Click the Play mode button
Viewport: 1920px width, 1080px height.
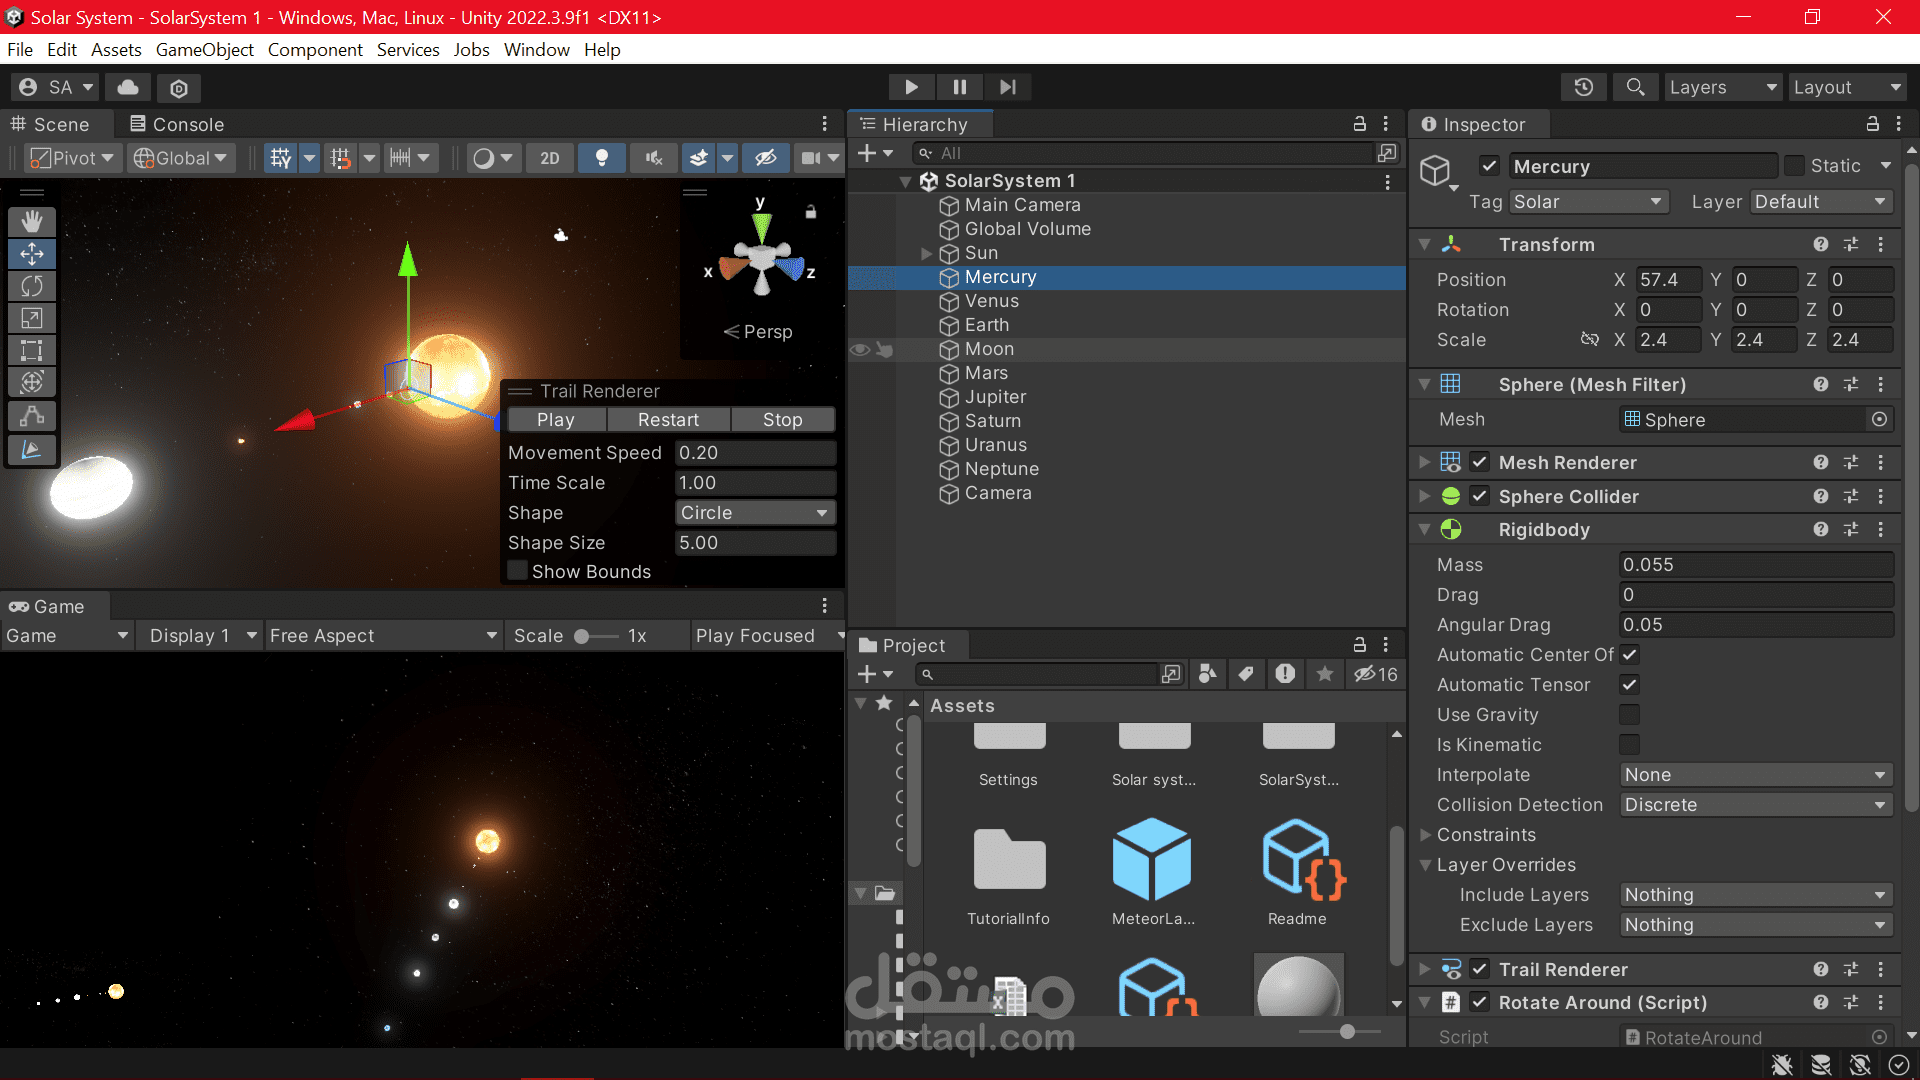(911, 87)
